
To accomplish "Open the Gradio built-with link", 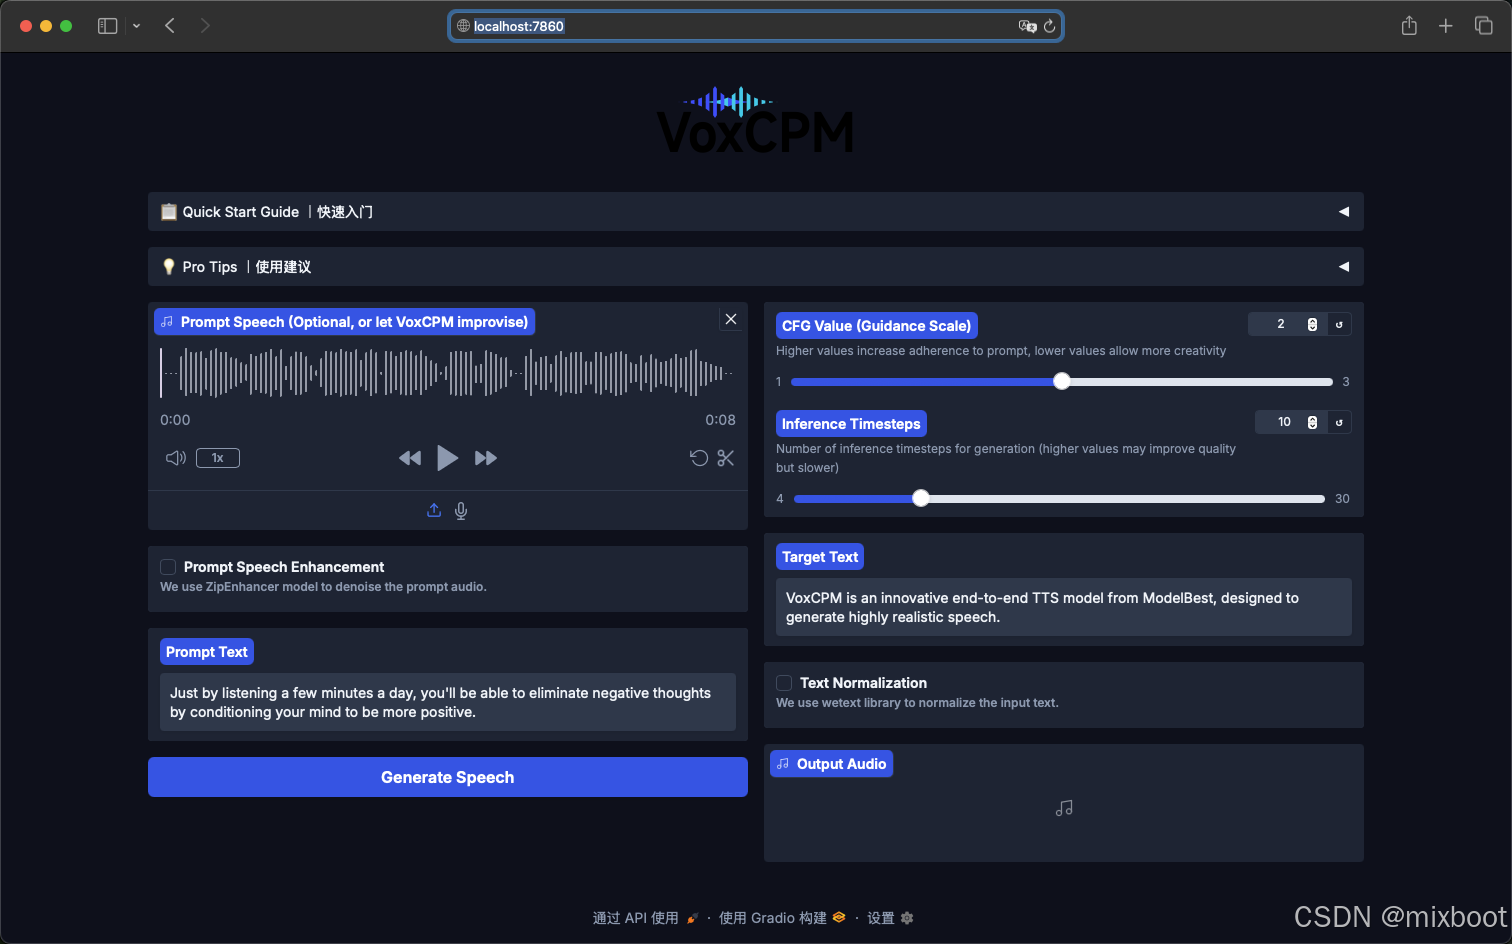I will click(782, 918).
